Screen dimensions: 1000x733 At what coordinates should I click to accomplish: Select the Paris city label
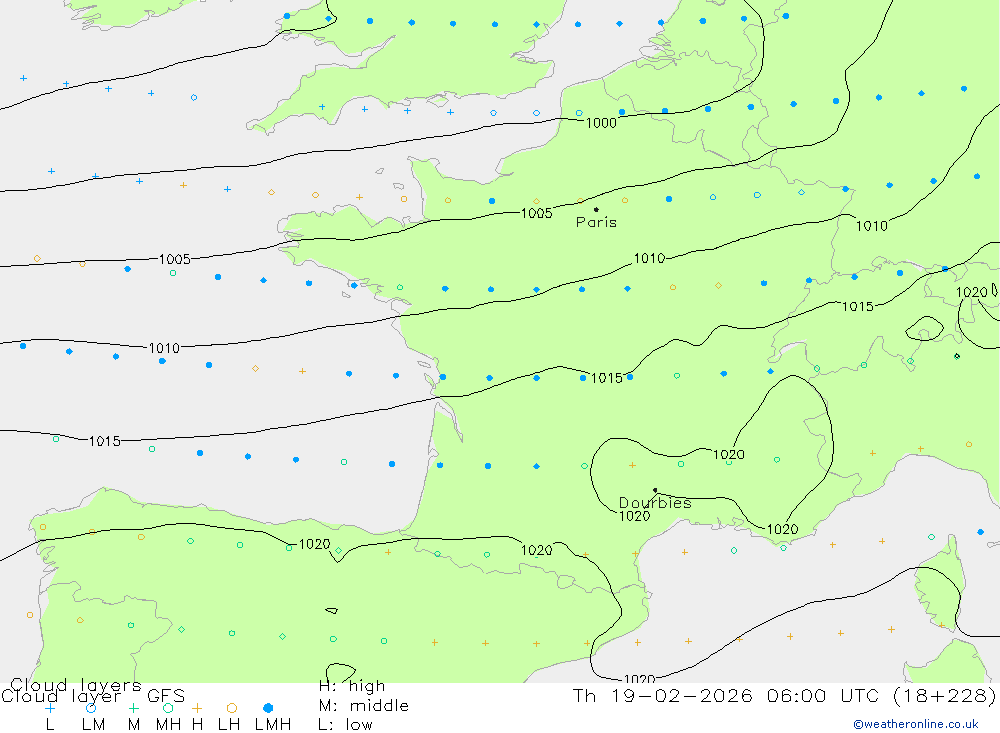[x=596, y=222]
